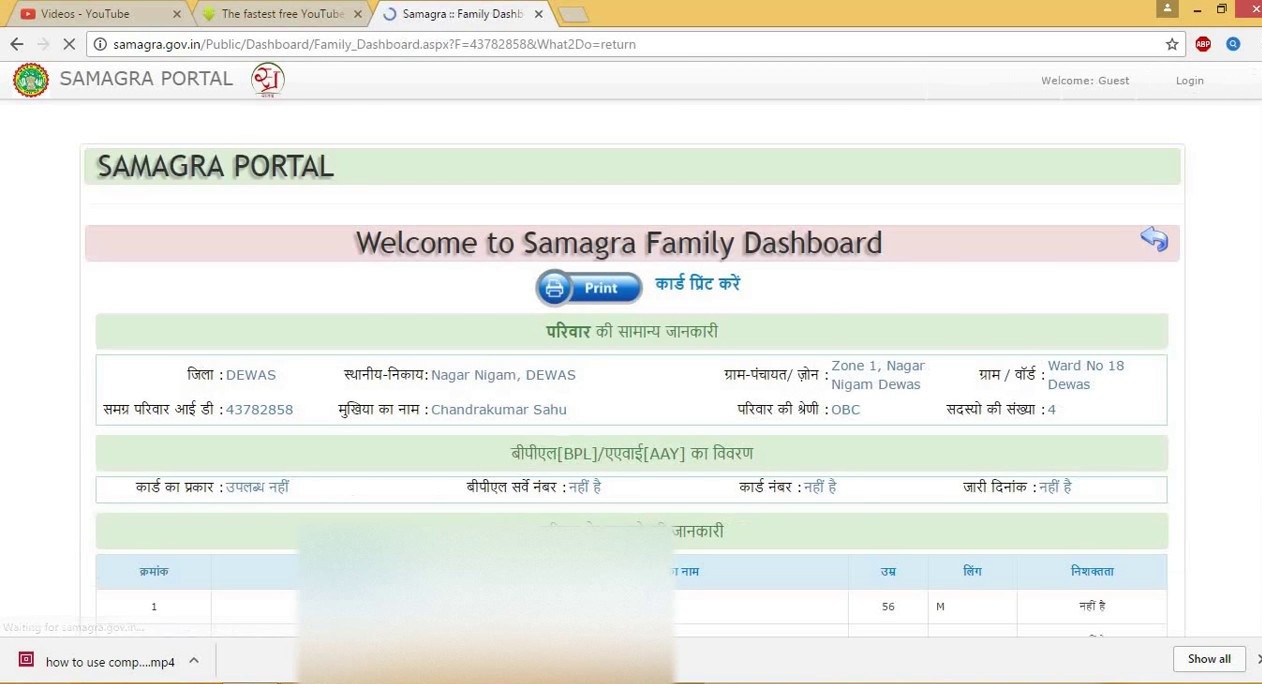
Task: View site information icon in address bar
Action: (99, 44)
